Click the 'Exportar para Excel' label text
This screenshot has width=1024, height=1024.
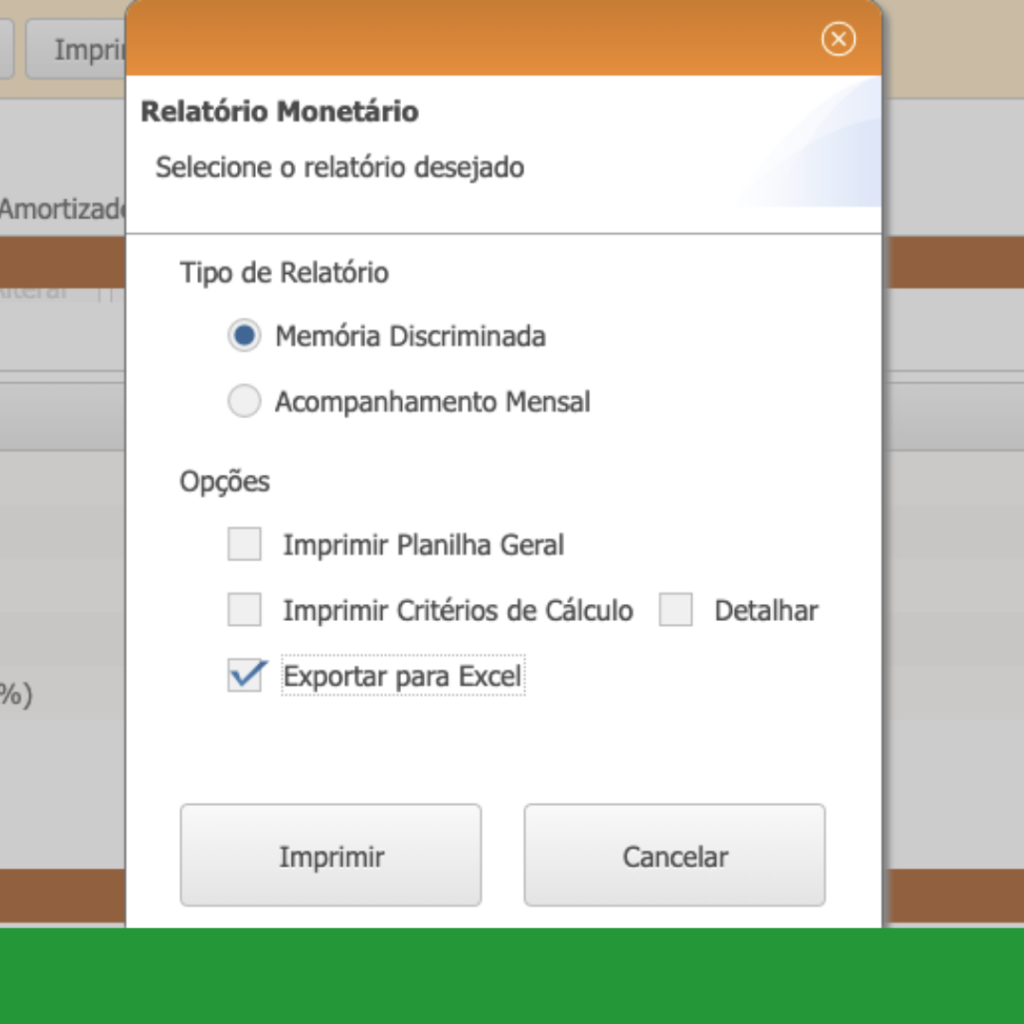402,677
